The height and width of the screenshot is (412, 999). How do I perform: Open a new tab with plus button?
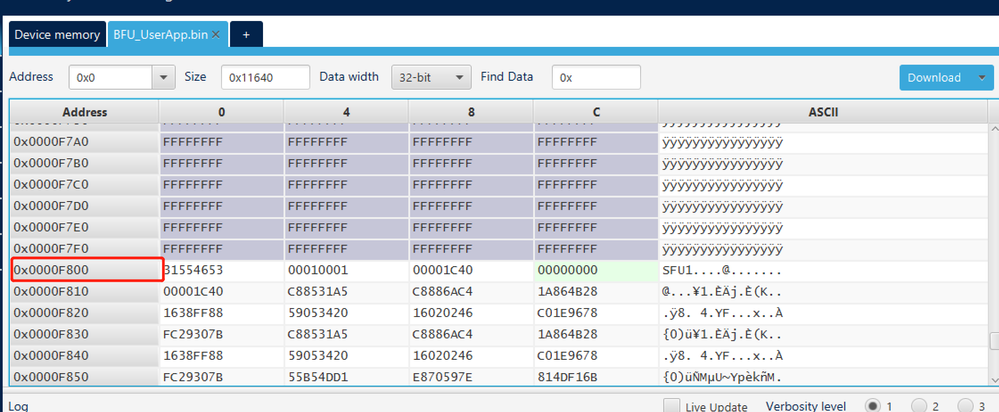coord(247,34)
